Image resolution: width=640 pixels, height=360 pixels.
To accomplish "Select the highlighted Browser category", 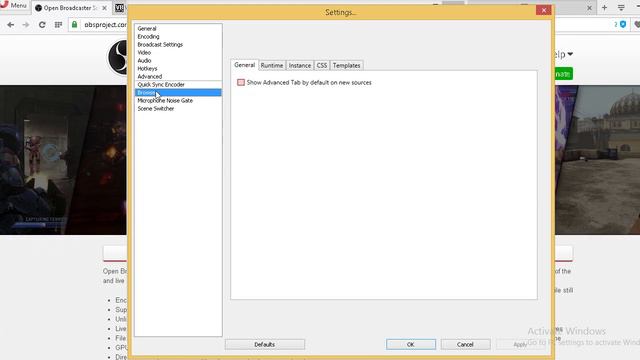I will pos(178,93).
